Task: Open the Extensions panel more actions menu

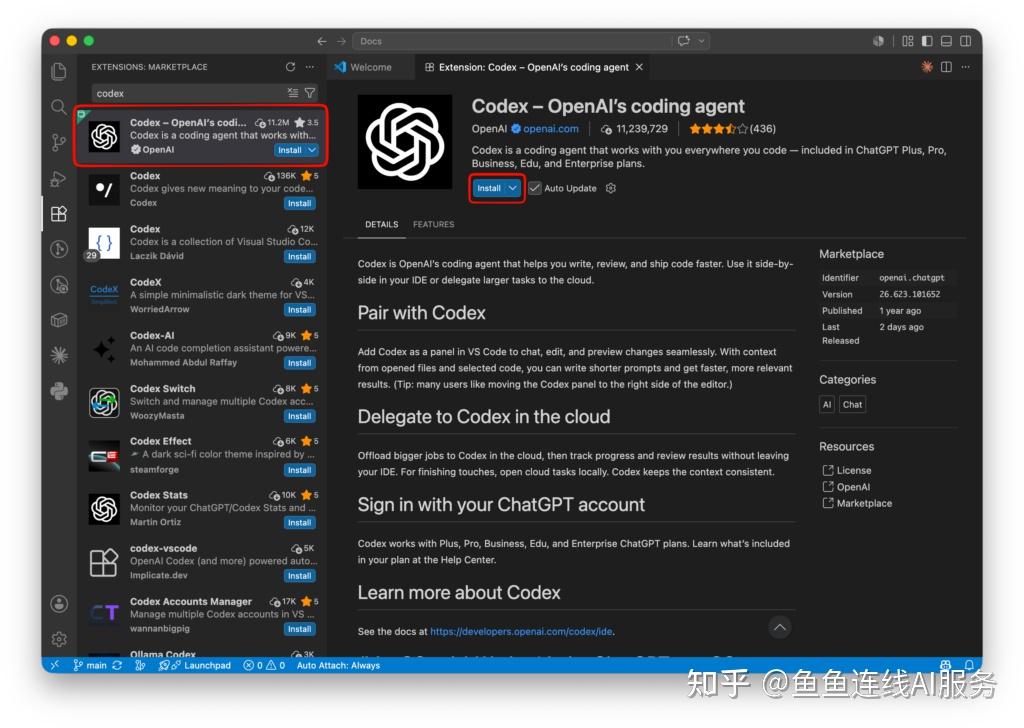Action: [310, 67]
